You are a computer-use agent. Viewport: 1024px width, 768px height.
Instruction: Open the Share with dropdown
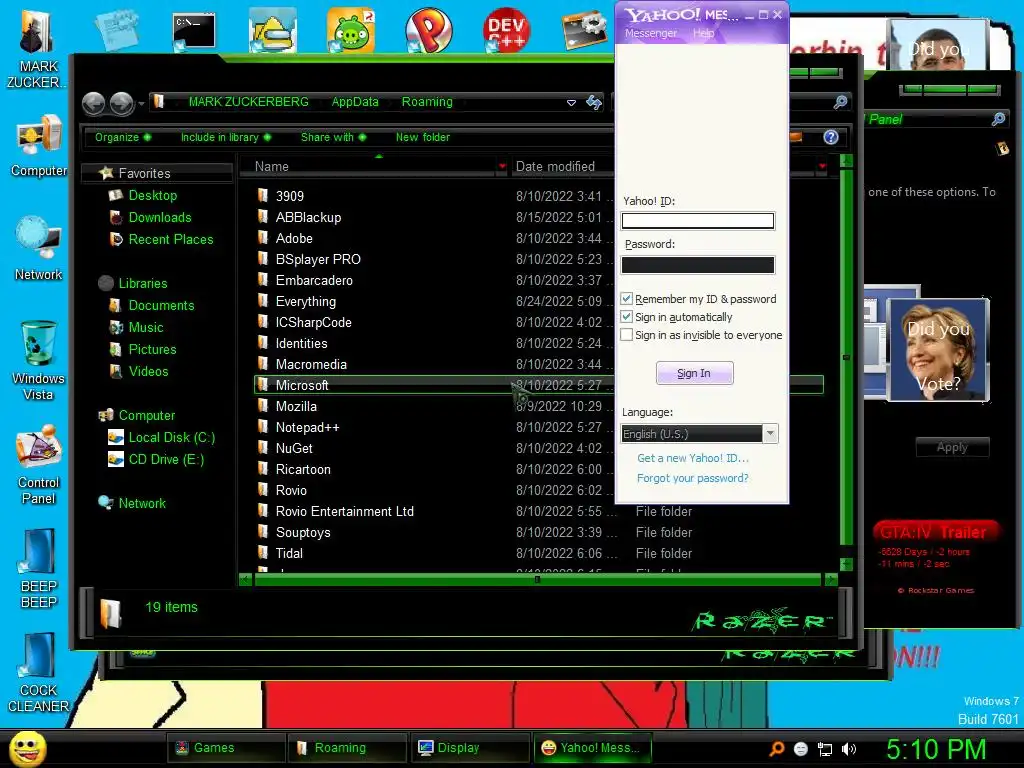[x=333, y=137]
